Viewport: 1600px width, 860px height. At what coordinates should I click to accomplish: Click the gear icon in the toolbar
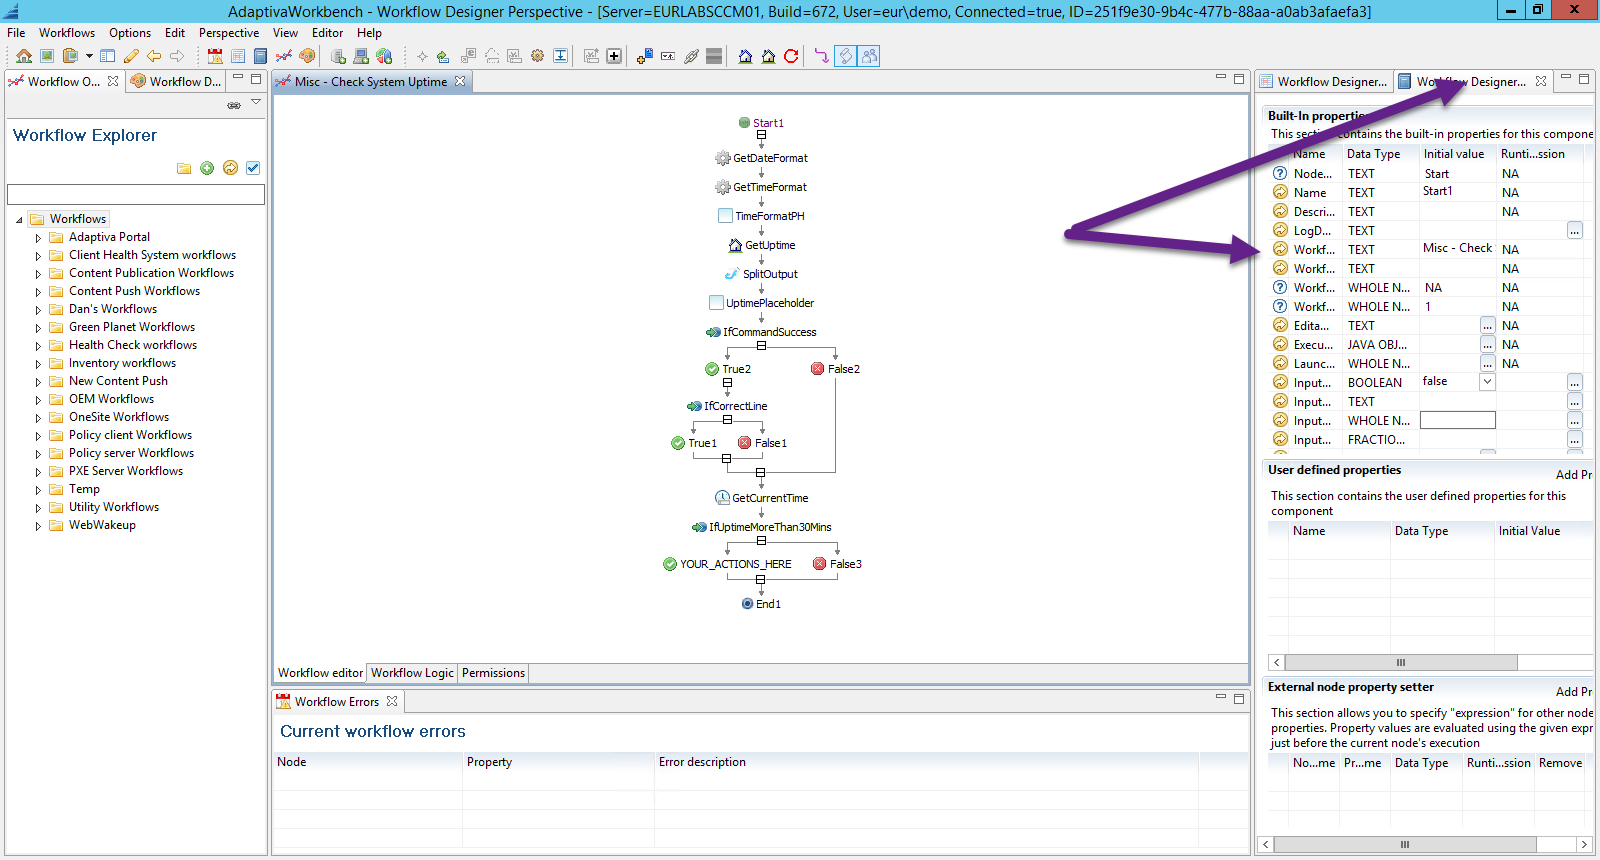coord(537,56)
